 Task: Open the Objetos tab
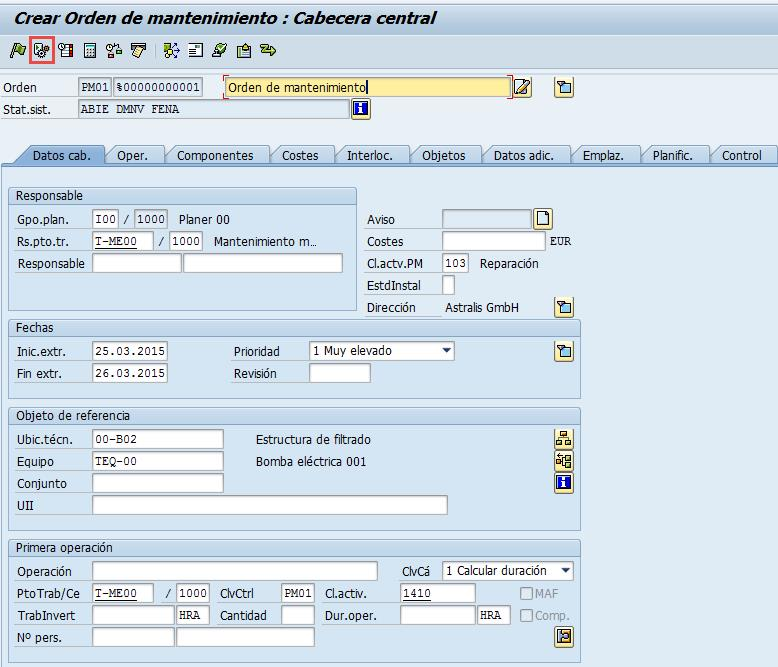[x=444, y=155]
